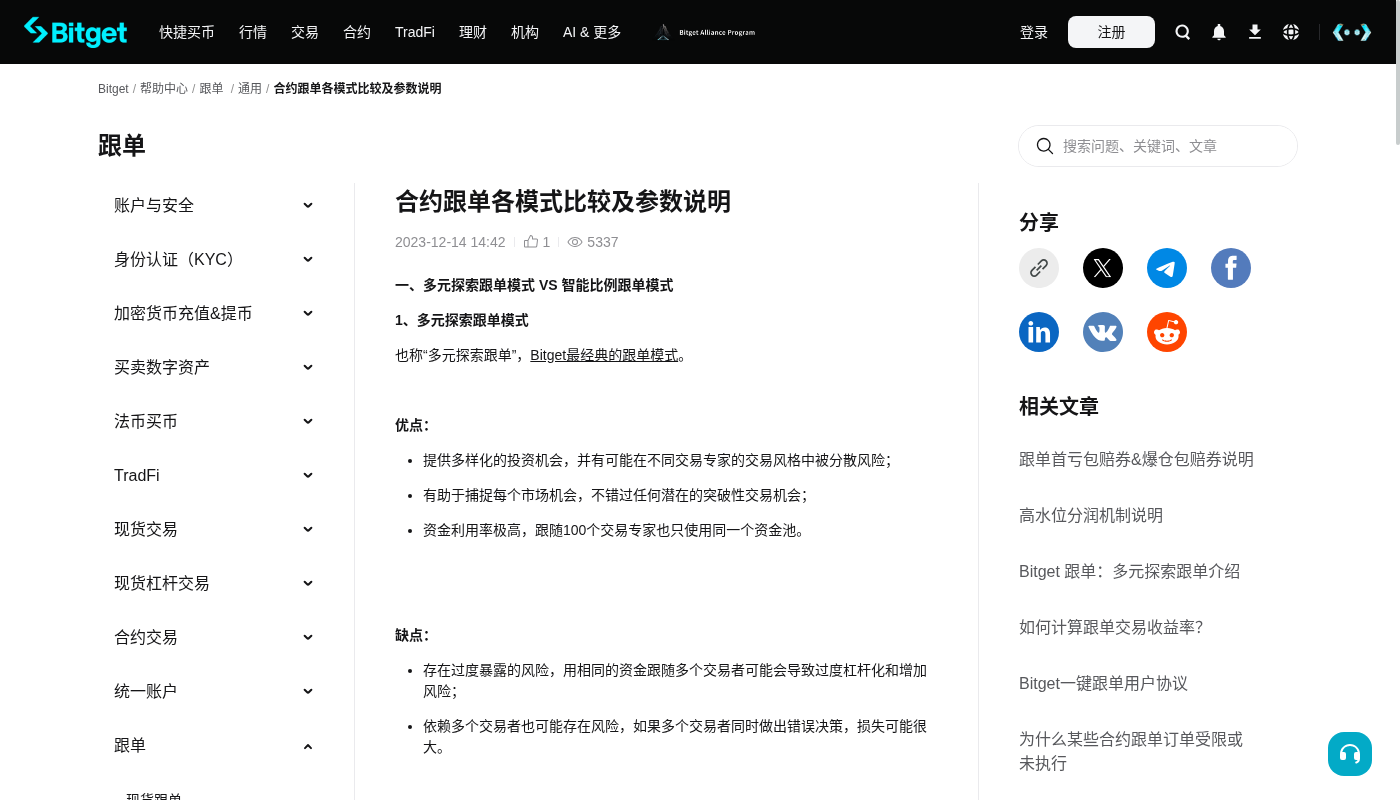Image resolution: width=1400 pixels, height=800 pixels.
Task: Go to 通用 breadcrumb link
Action: tap(250, 89)
